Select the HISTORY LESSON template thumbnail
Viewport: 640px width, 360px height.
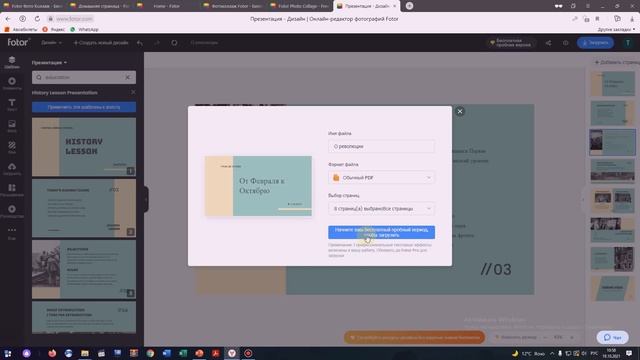[x=84, y=147]
